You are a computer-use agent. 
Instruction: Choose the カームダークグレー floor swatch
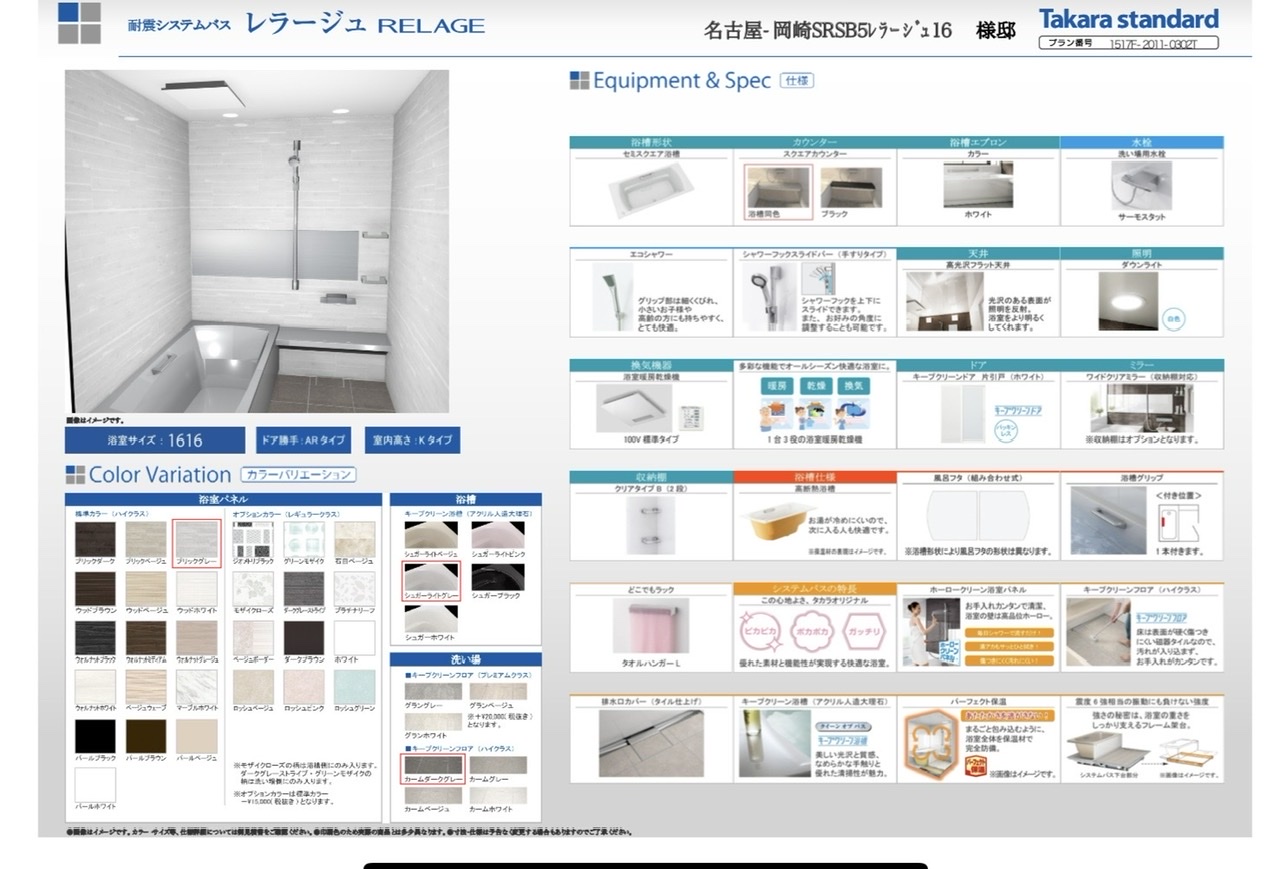(433, 765)
